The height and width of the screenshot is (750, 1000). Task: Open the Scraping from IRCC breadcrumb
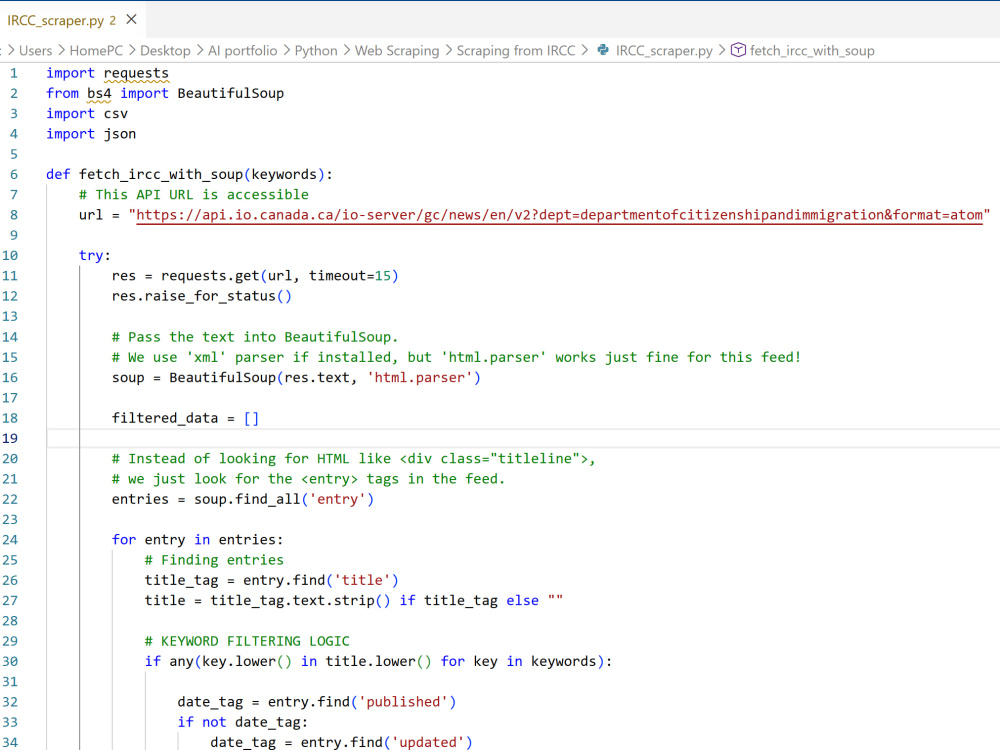[x=515, y=51]
